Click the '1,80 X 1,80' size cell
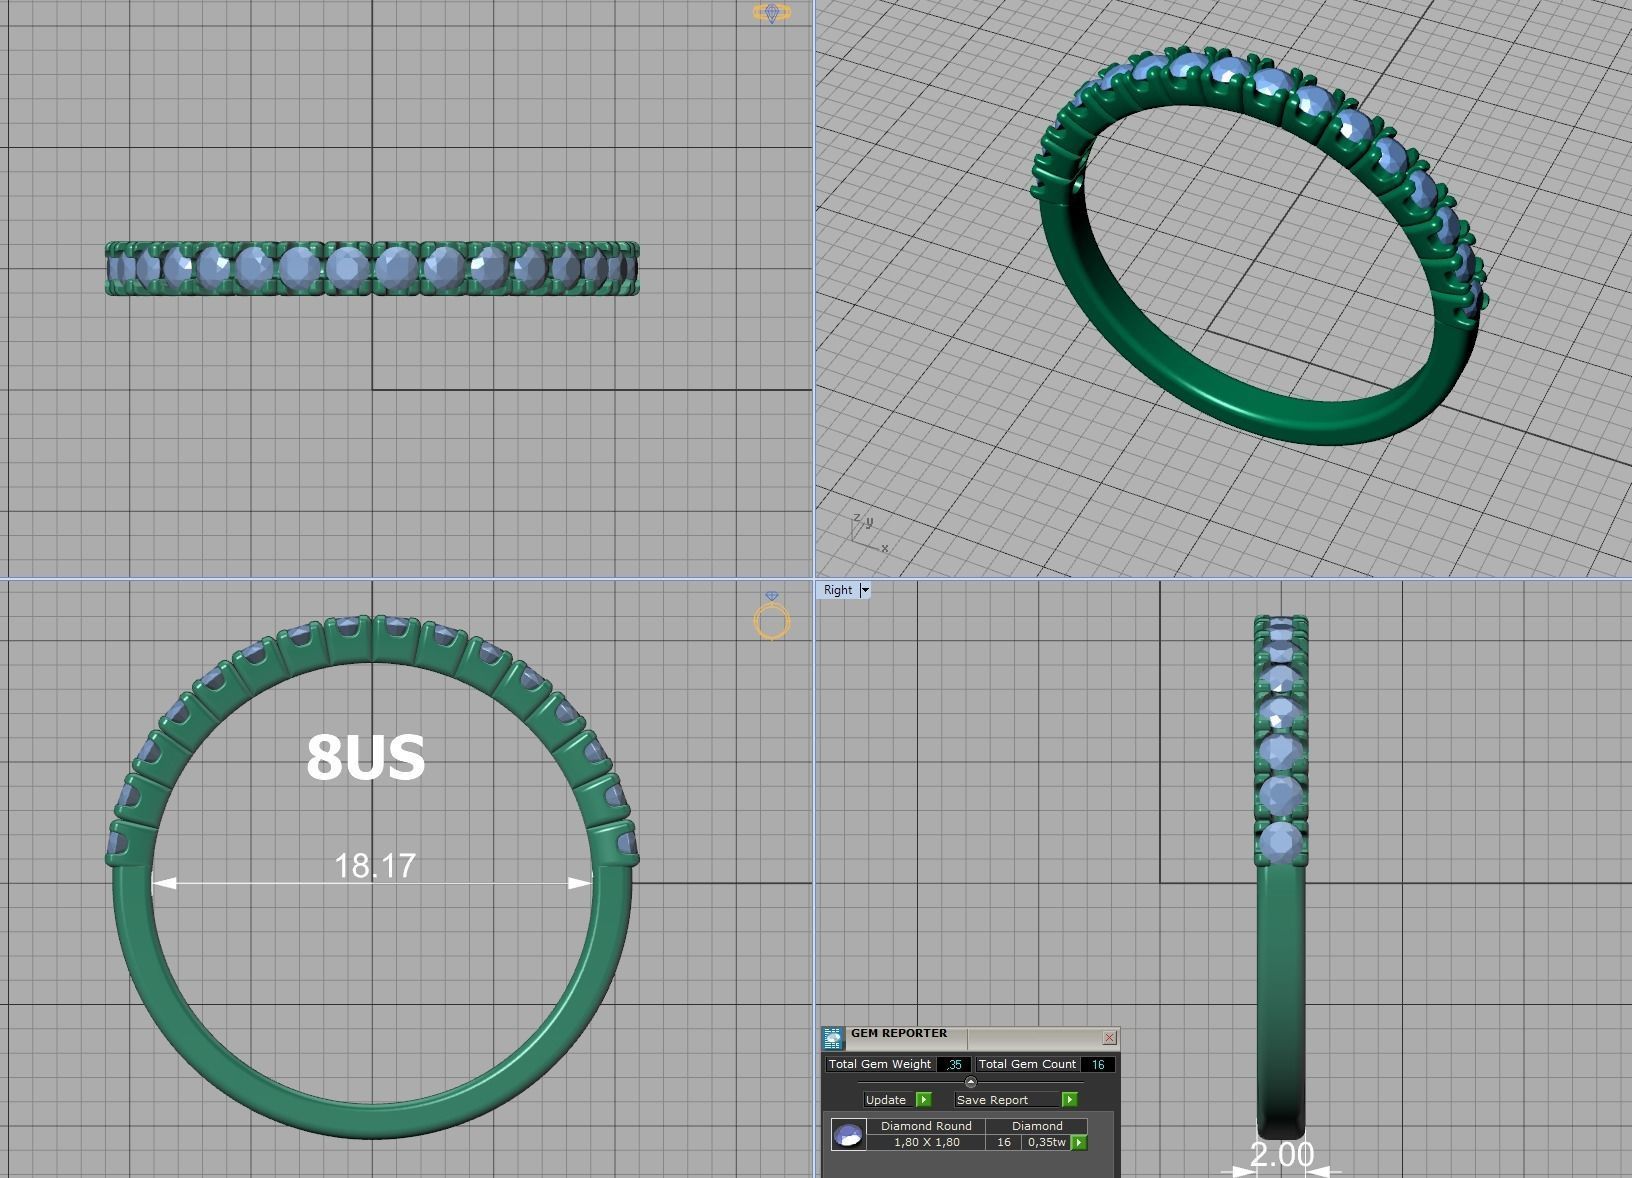The image size is (1632, 1178). 926,1142
